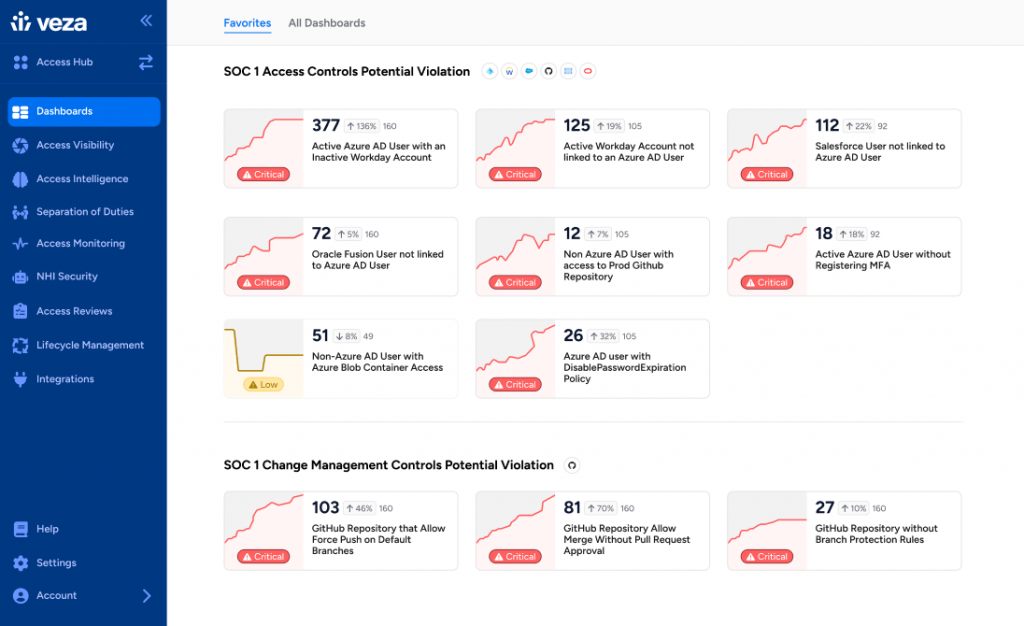
Task: Select the Favorites tab
Action: pyautogui.click(x=247, y=23)
